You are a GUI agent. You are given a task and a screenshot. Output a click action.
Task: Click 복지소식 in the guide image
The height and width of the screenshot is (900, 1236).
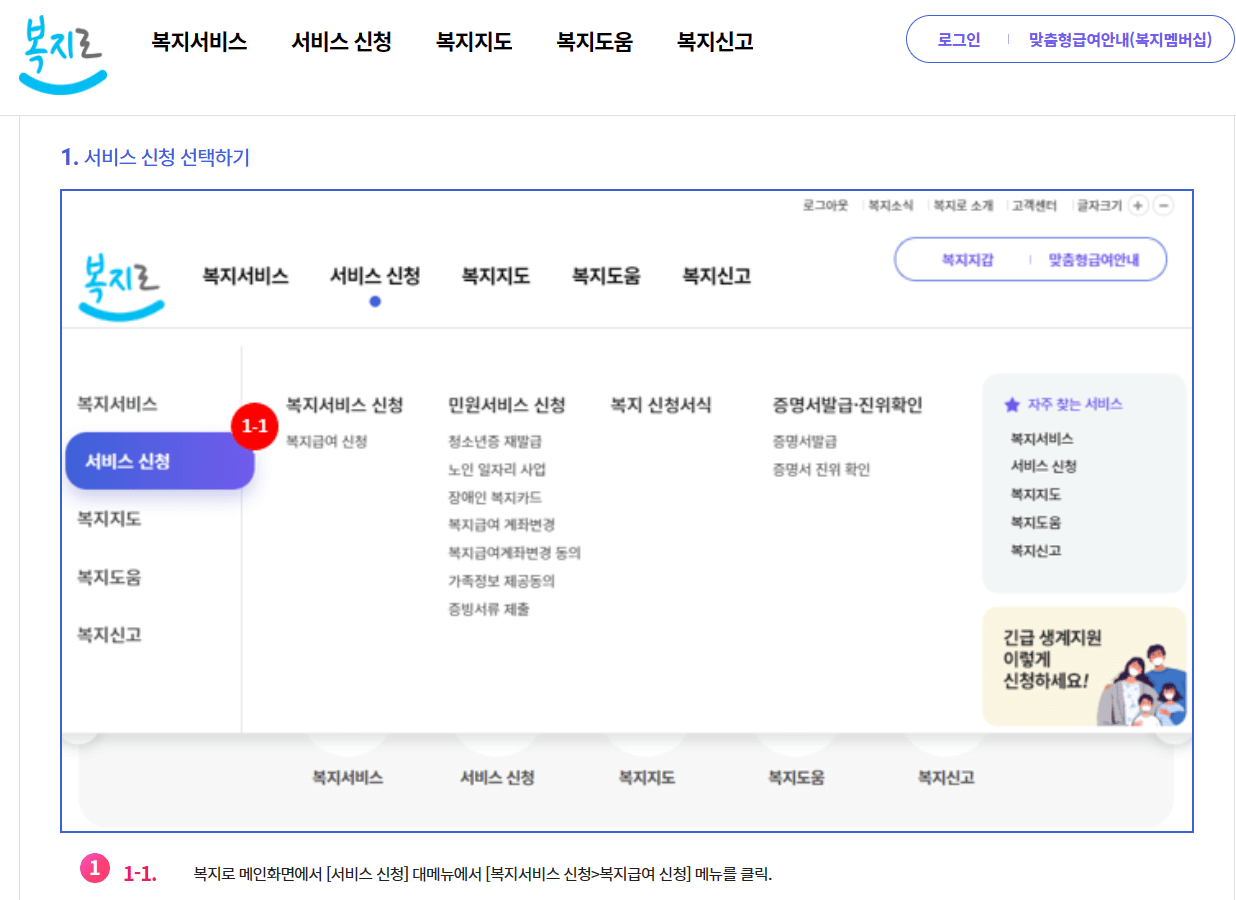pyautogui.click(x=890, y=205)
